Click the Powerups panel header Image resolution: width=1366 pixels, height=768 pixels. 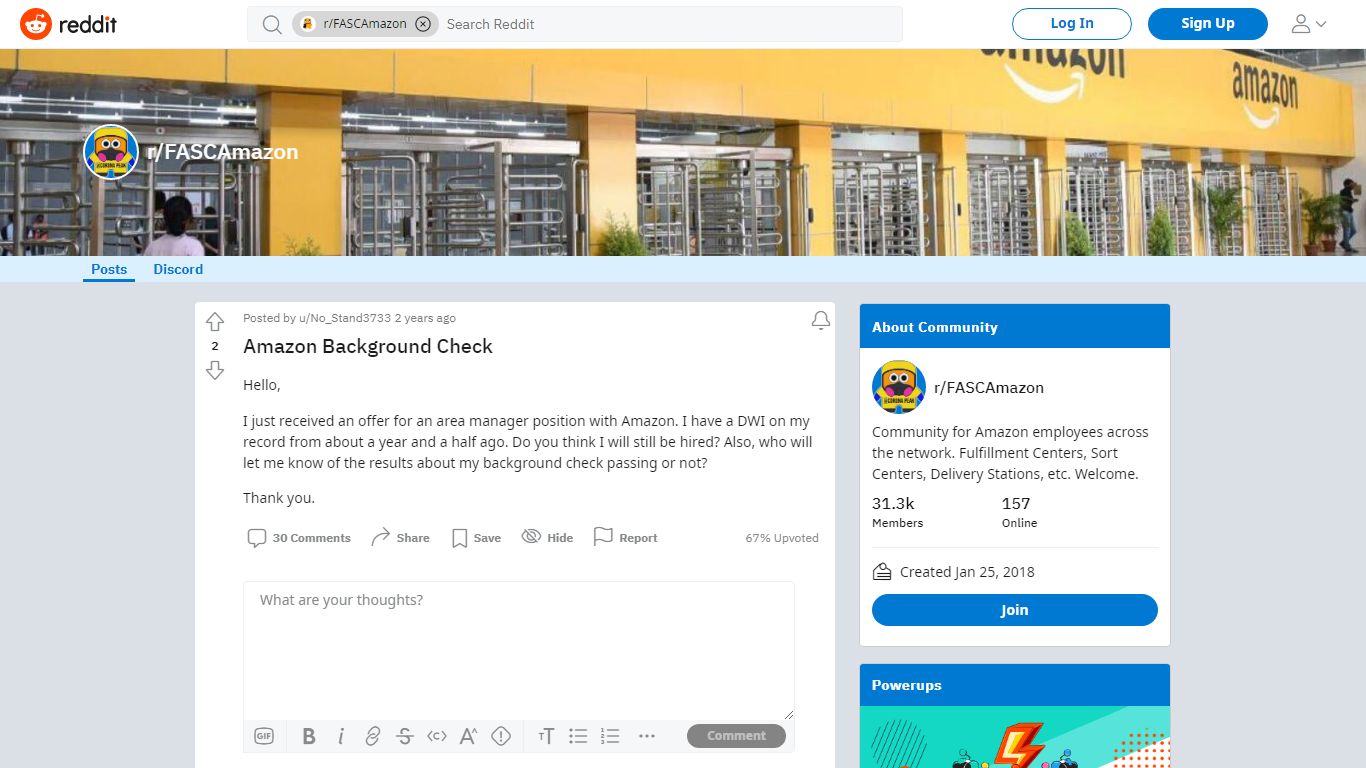[1015, 685]
